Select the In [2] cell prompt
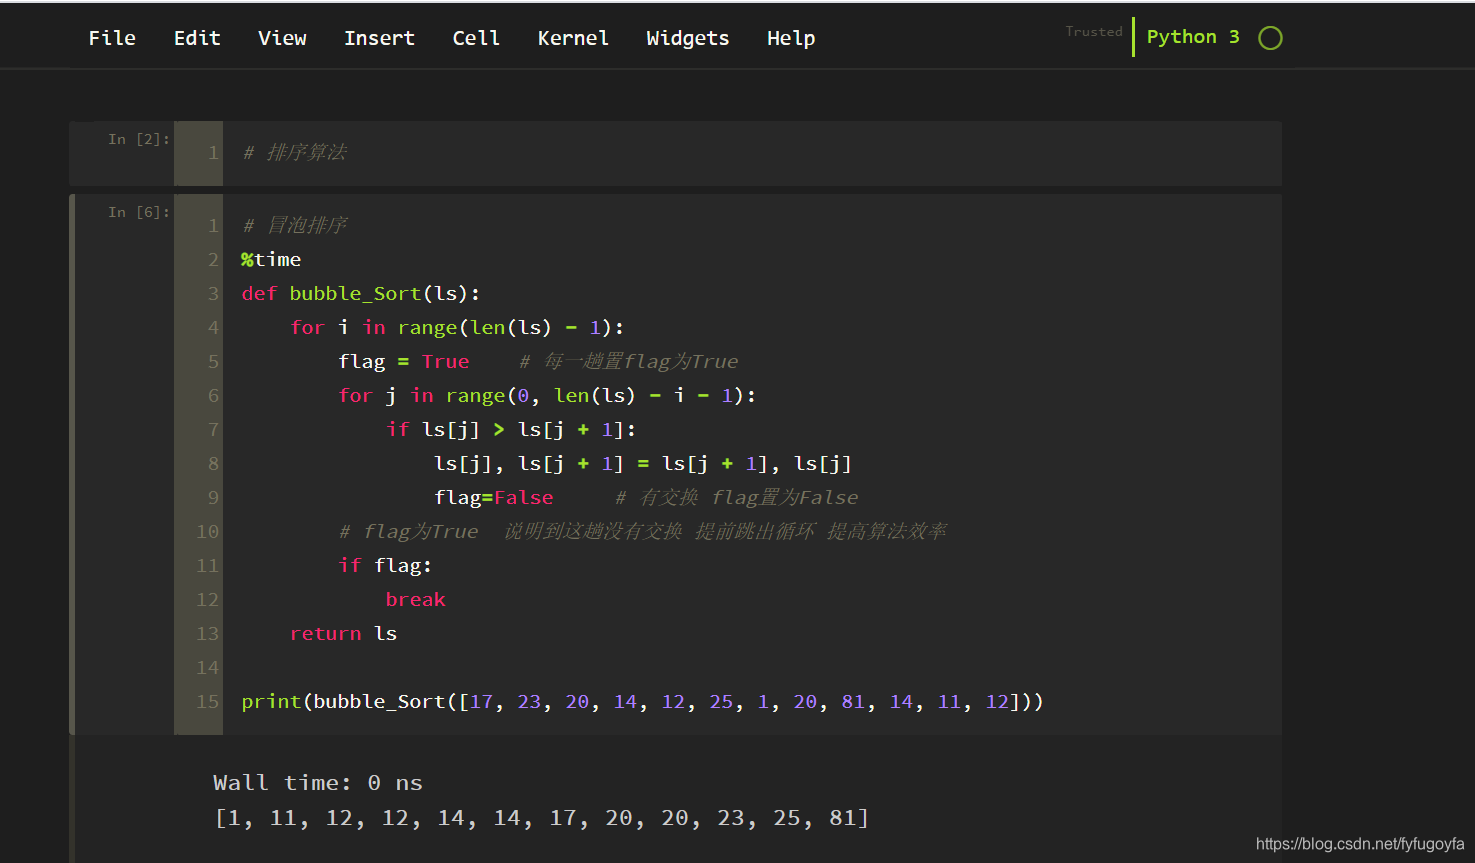Viewport: 1475px width, 863px height. pos(139,139)
